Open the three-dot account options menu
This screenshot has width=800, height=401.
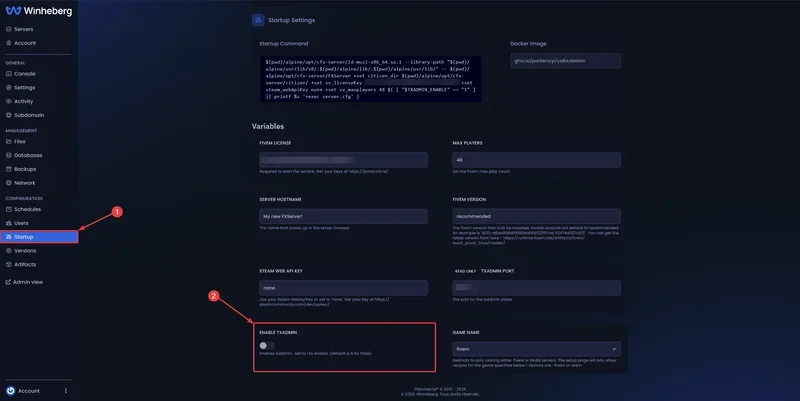click(x=65, y=391)
